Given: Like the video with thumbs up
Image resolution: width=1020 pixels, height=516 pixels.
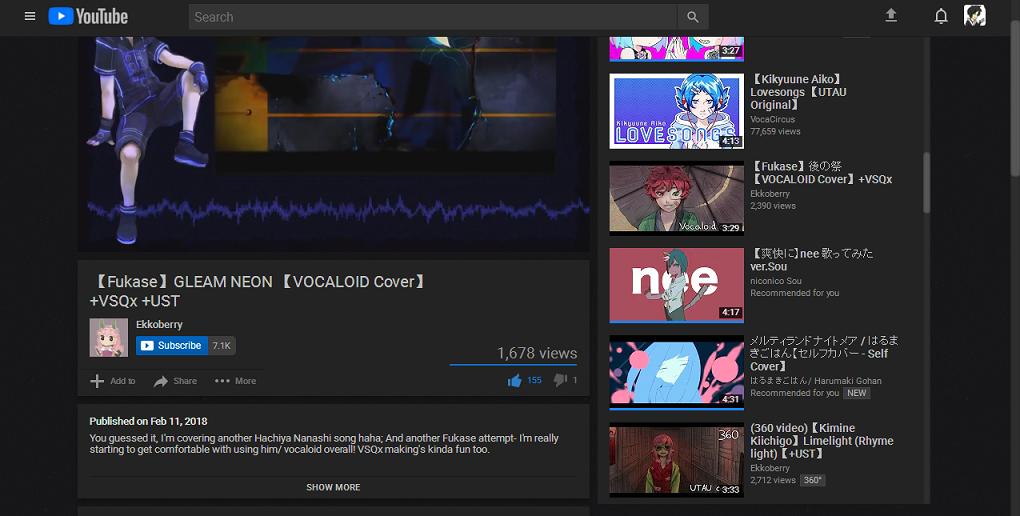Looking at the screenshot, I should [x=515, y=381].
